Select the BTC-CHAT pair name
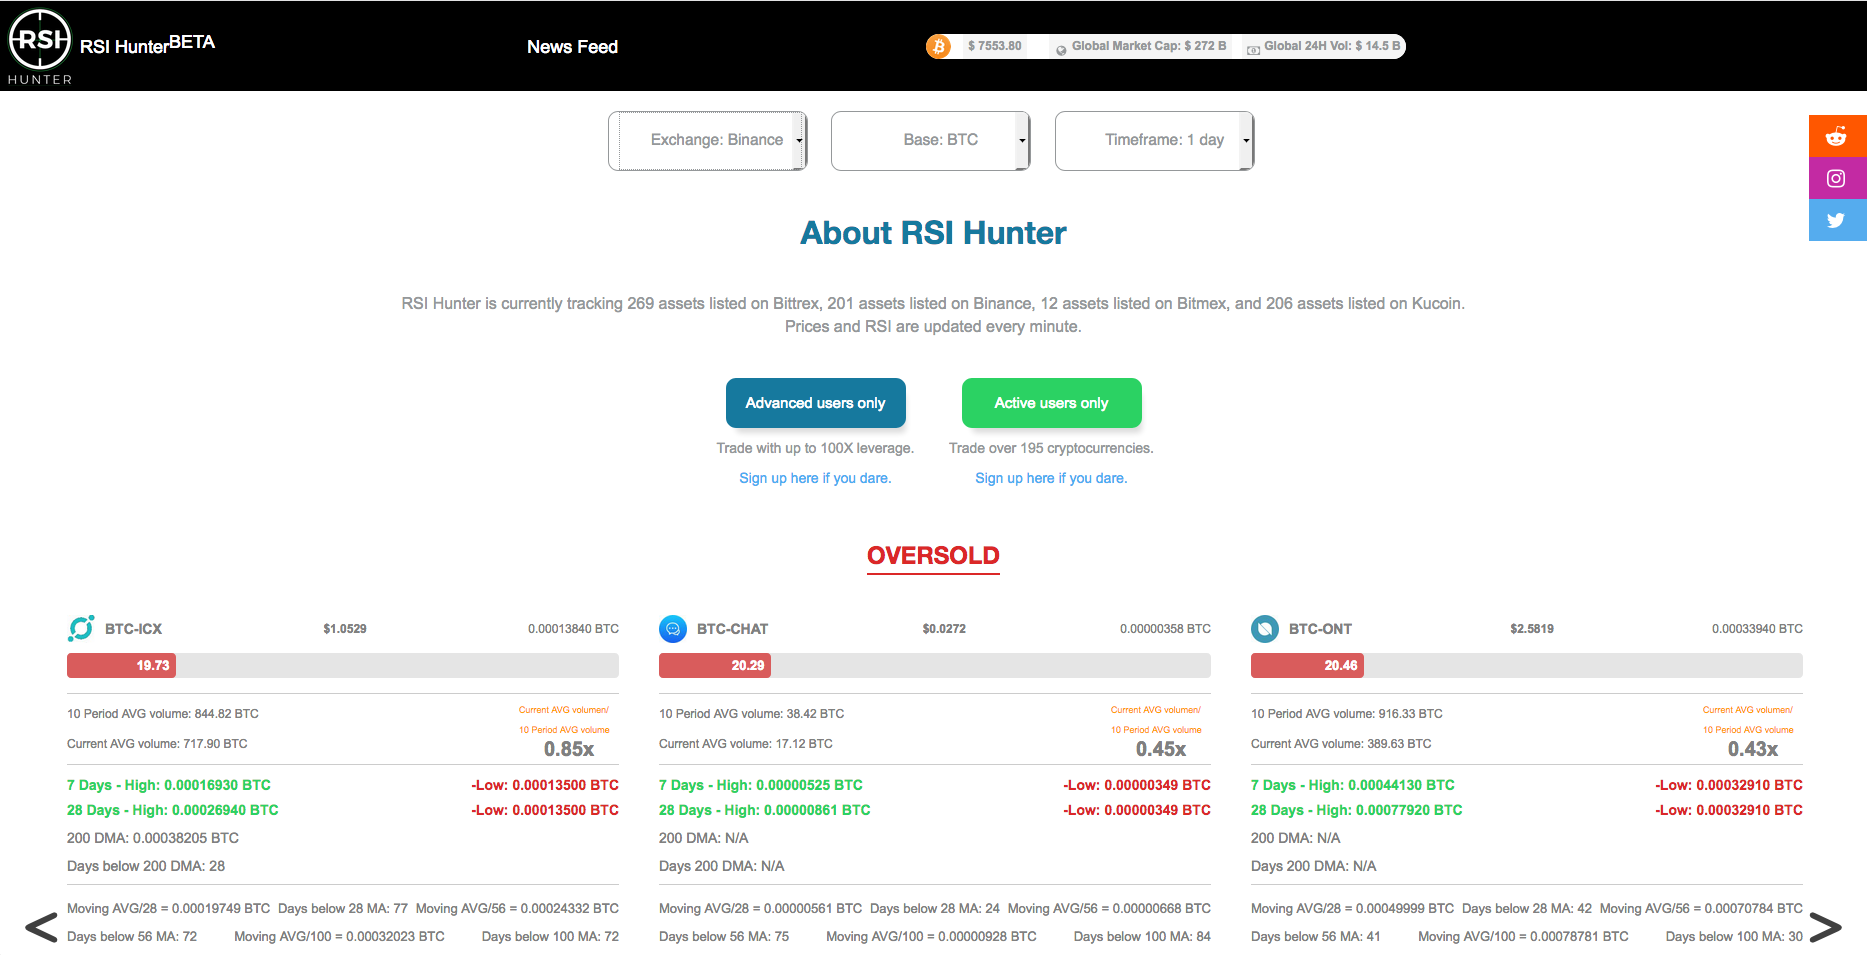The image size is (1867, 955). [x=732, y=629]
